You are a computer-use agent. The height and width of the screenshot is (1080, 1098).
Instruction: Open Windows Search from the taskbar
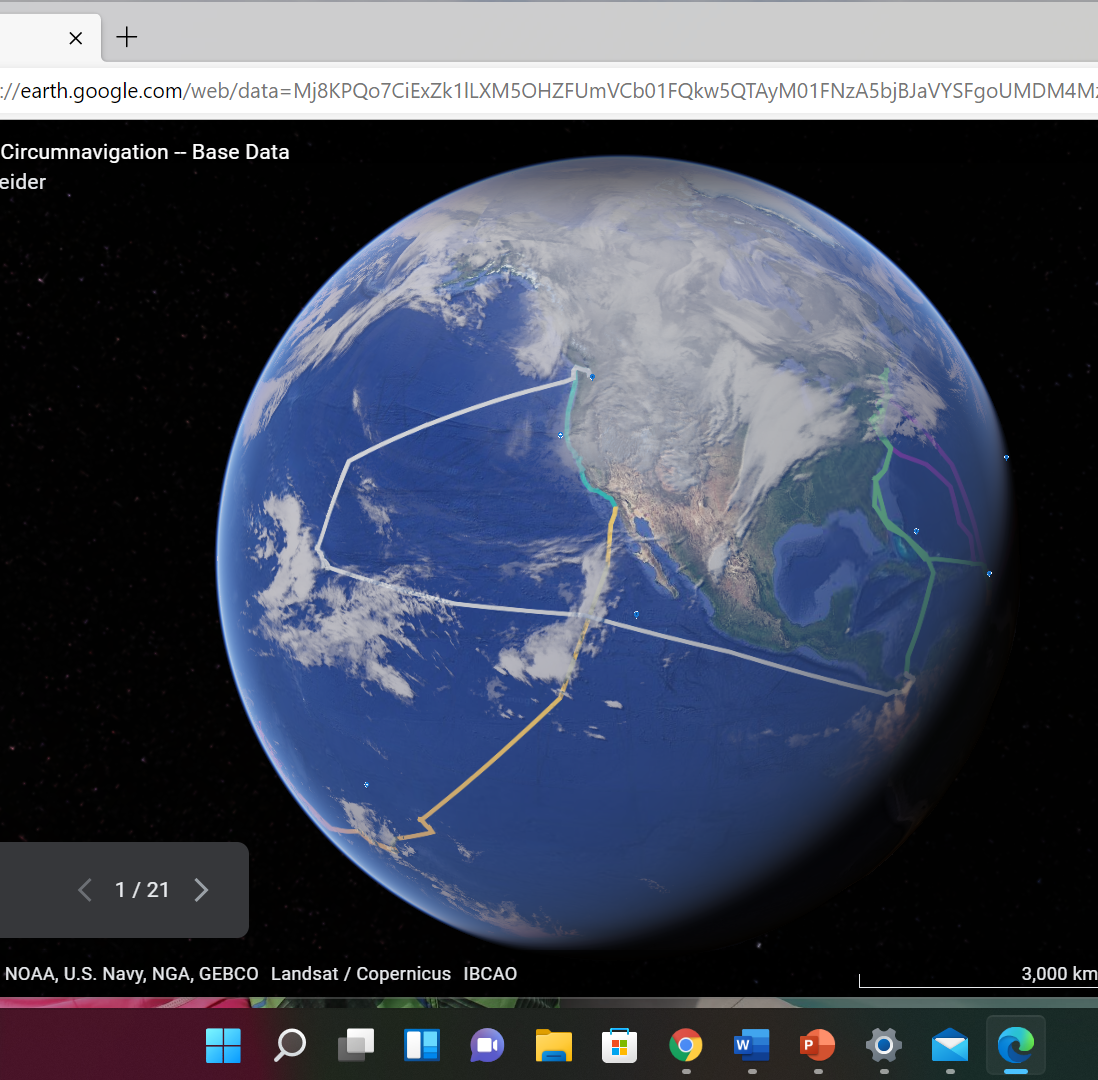click(290, 1046)
